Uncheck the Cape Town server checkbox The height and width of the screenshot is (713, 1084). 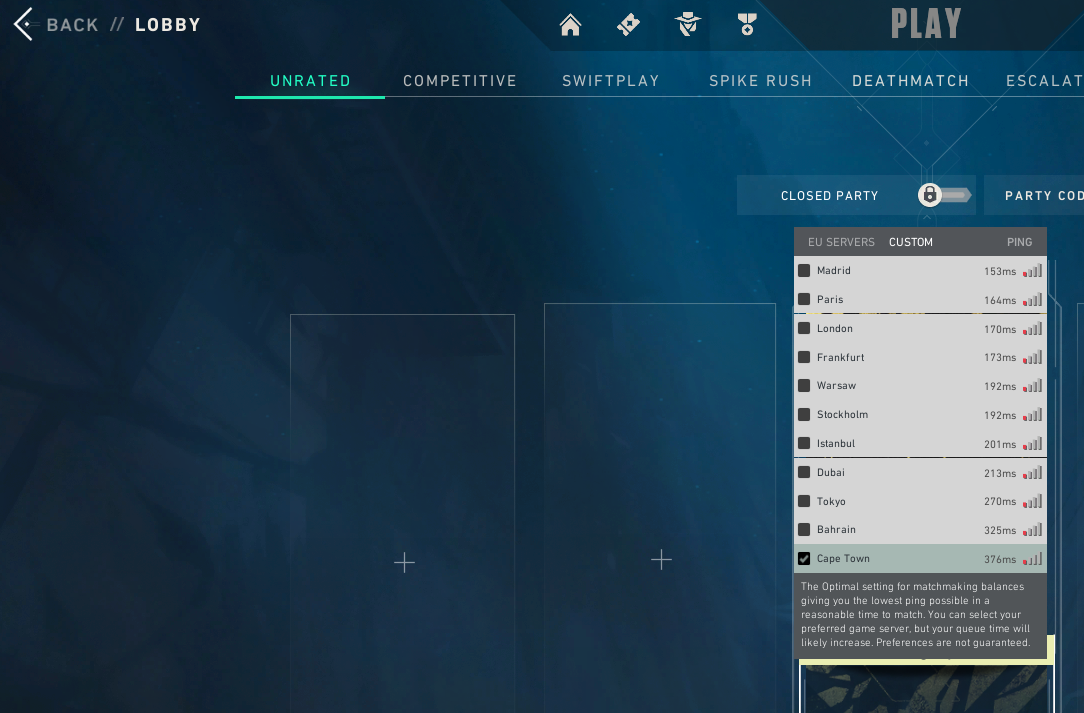coord(804,559)
